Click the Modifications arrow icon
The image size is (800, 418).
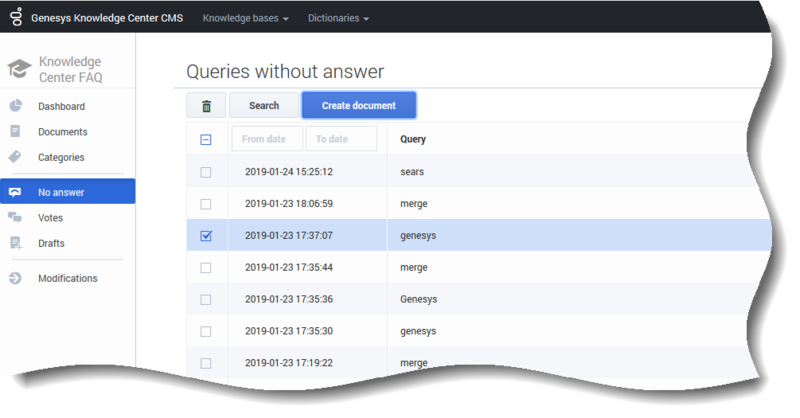click(x=16, y=278)
